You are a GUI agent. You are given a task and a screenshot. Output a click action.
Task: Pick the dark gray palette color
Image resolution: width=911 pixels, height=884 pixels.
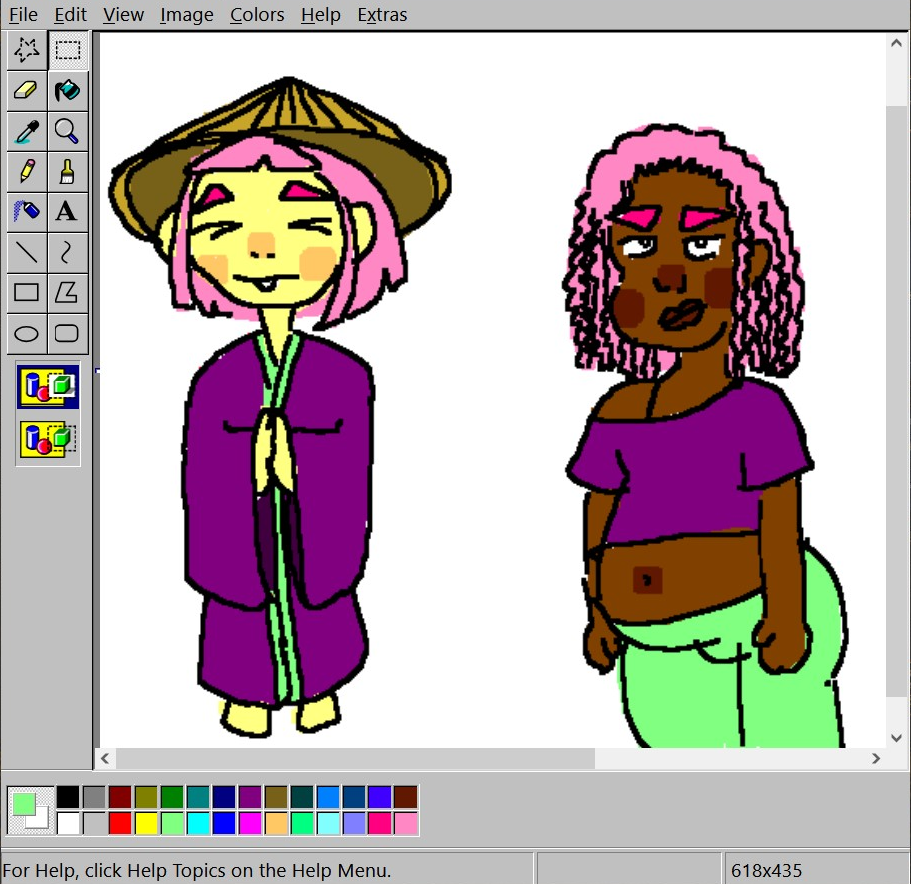(94, 797)
